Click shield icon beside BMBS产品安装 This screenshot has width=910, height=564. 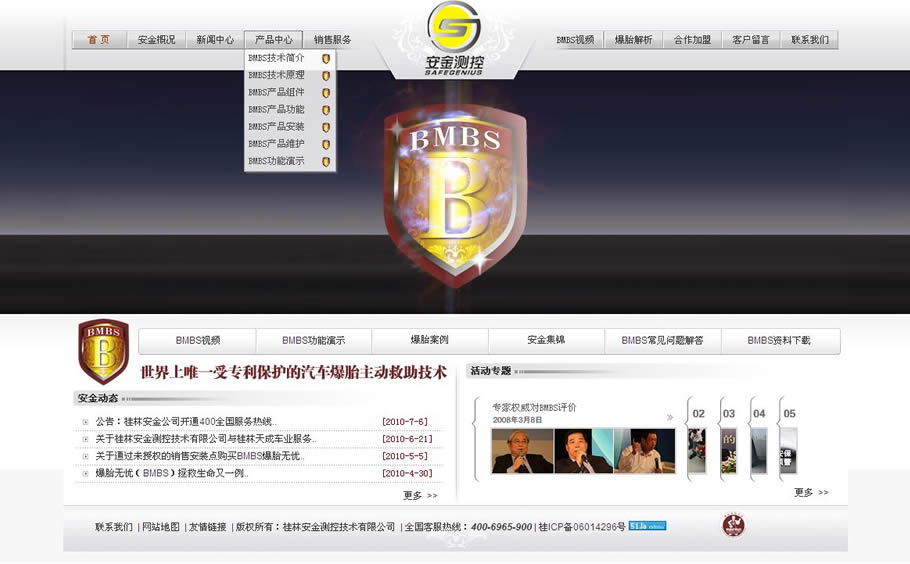point(326,127)
